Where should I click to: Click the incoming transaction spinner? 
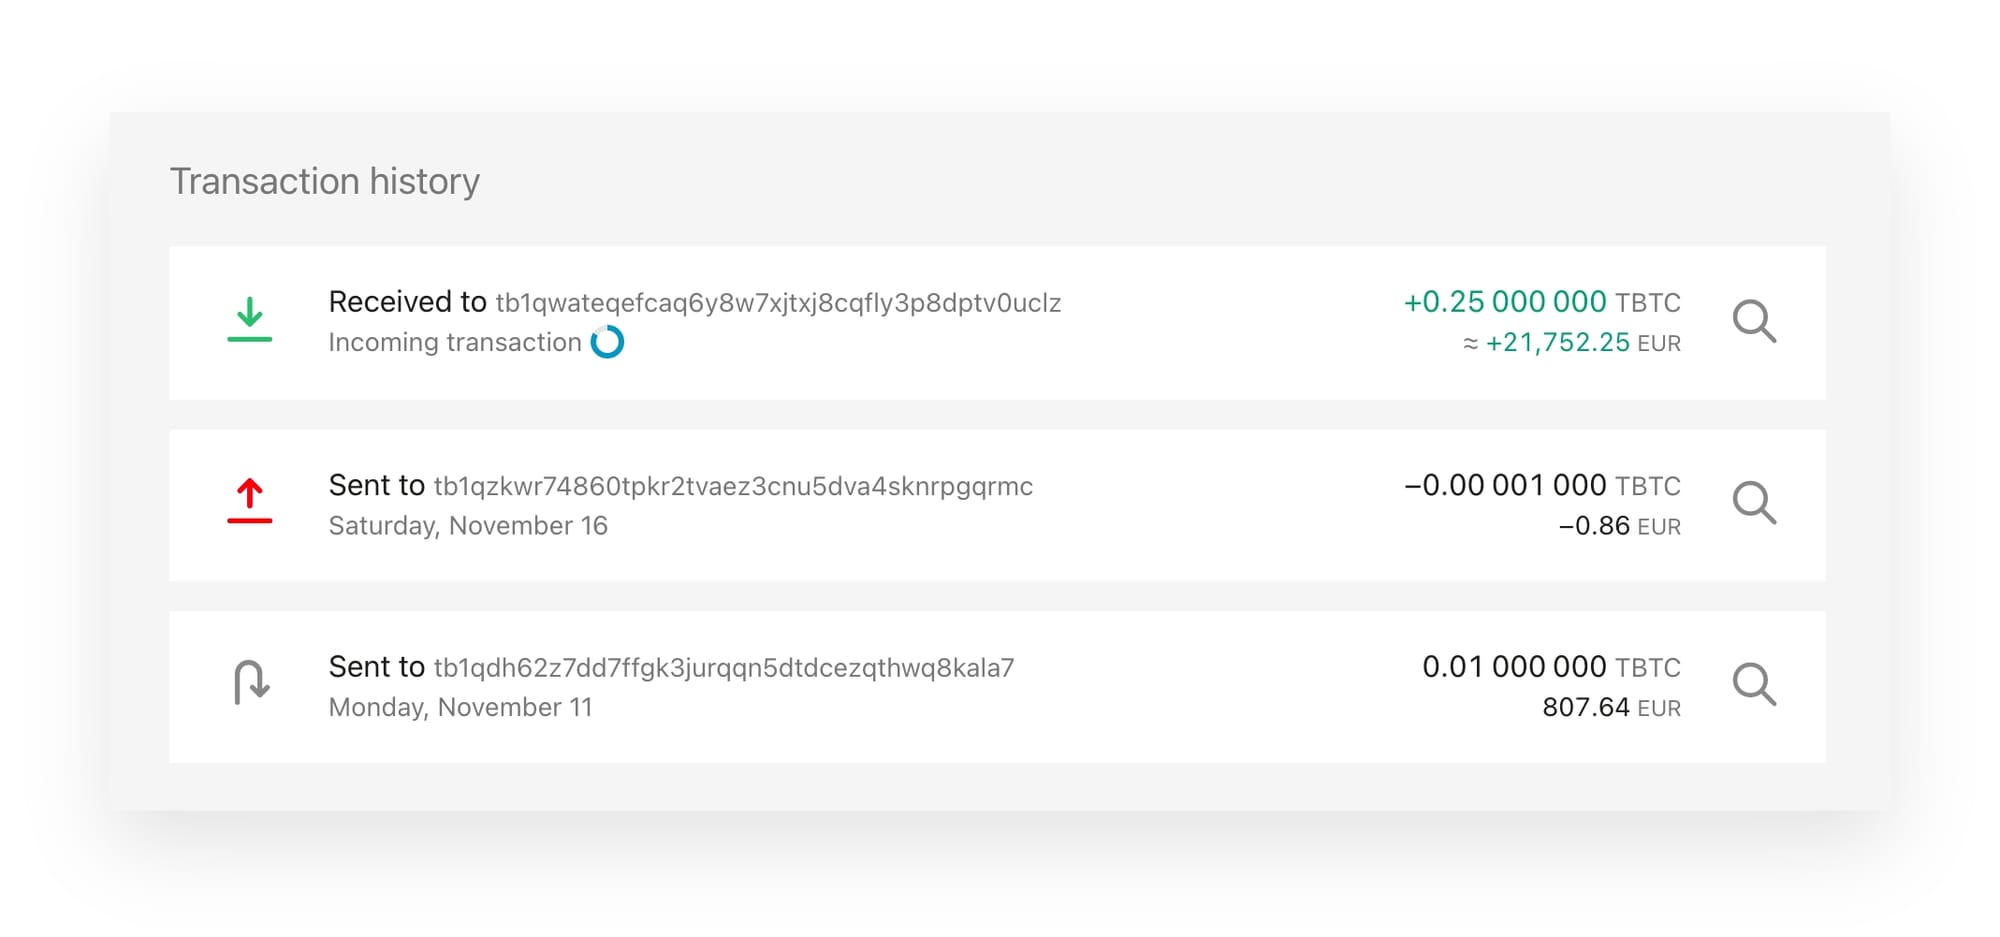[607, 342]
